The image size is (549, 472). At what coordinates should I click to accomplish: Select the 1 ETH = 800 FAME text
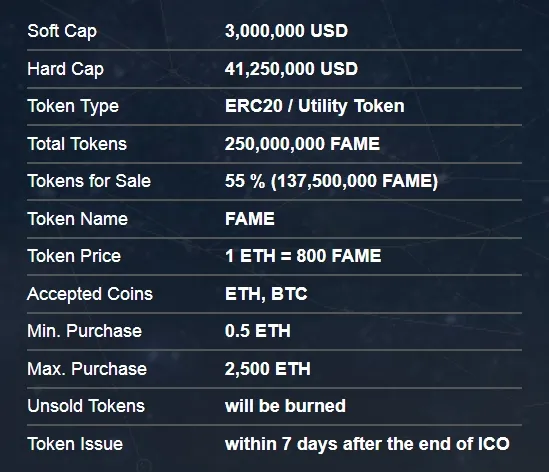pos(303,256)
